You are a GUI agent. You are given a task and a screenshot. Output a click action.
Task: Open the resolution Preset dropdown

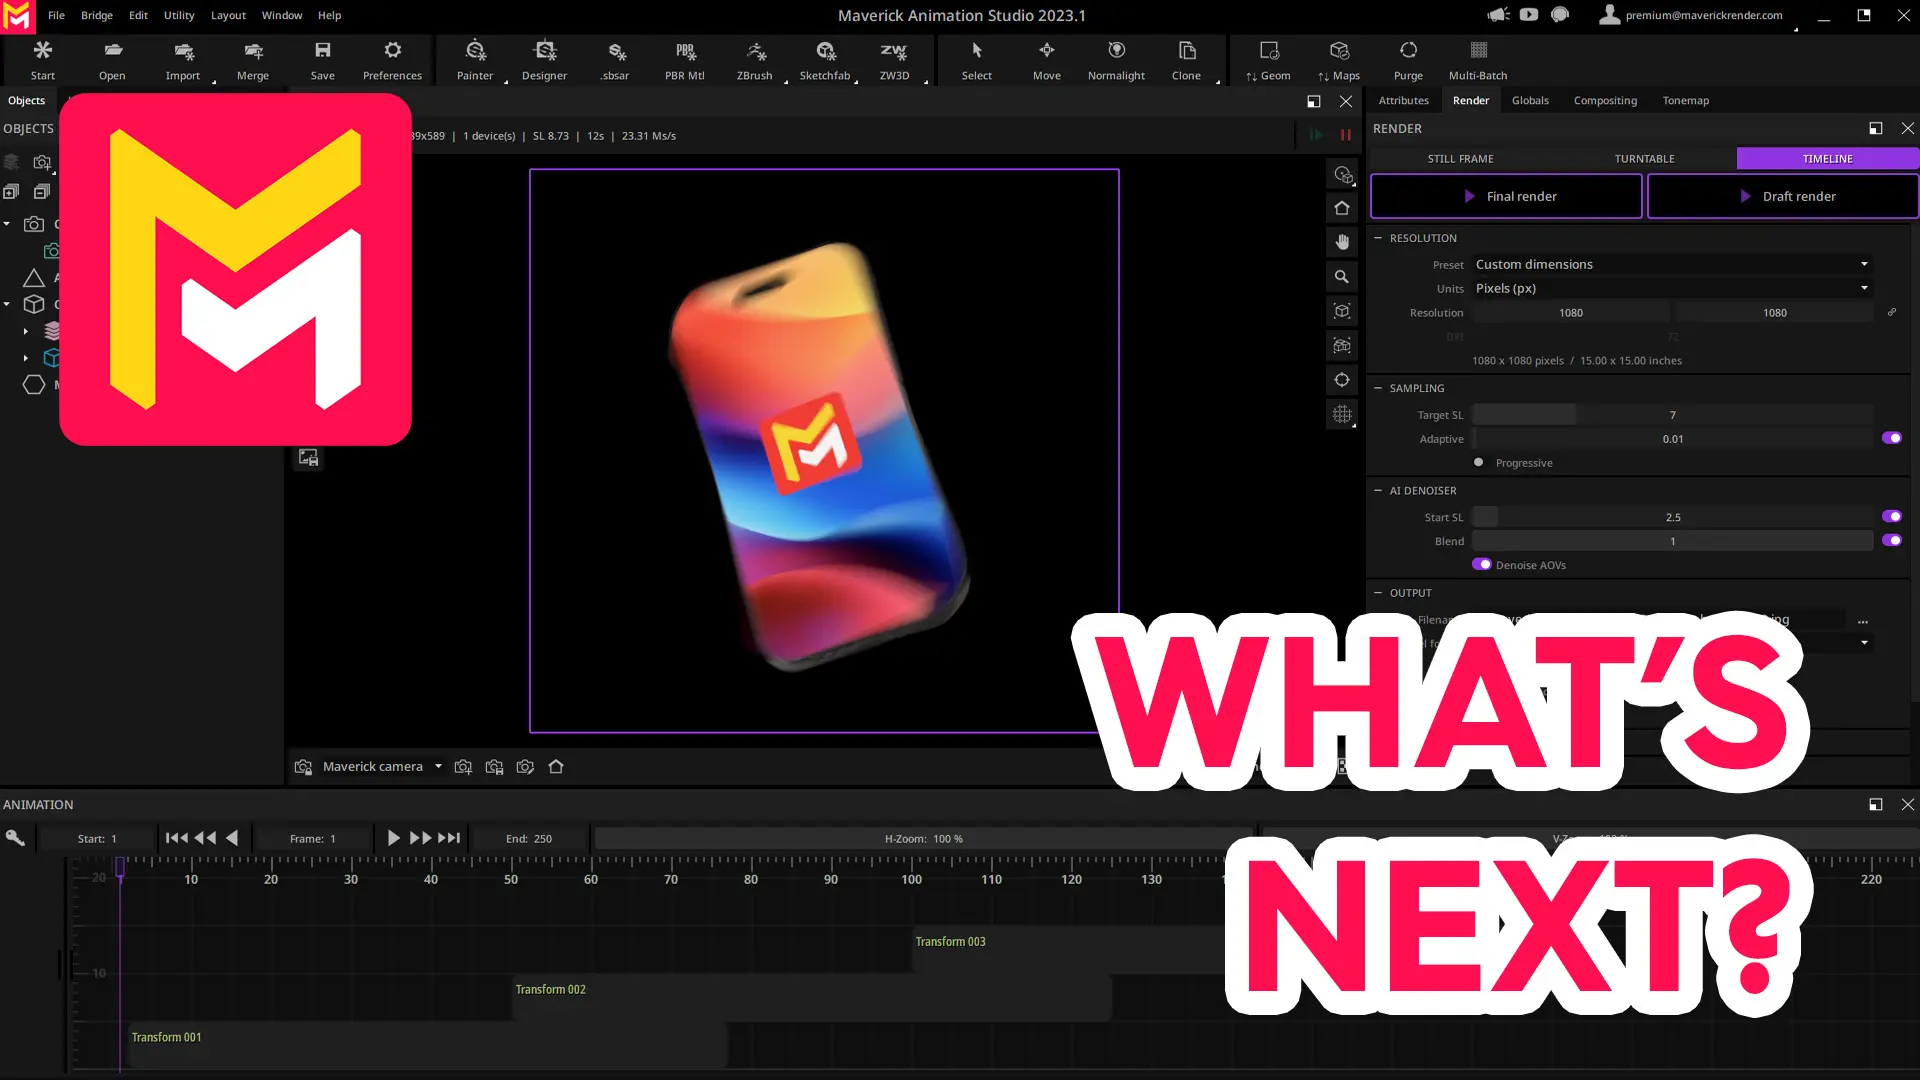pos(1671,264)
